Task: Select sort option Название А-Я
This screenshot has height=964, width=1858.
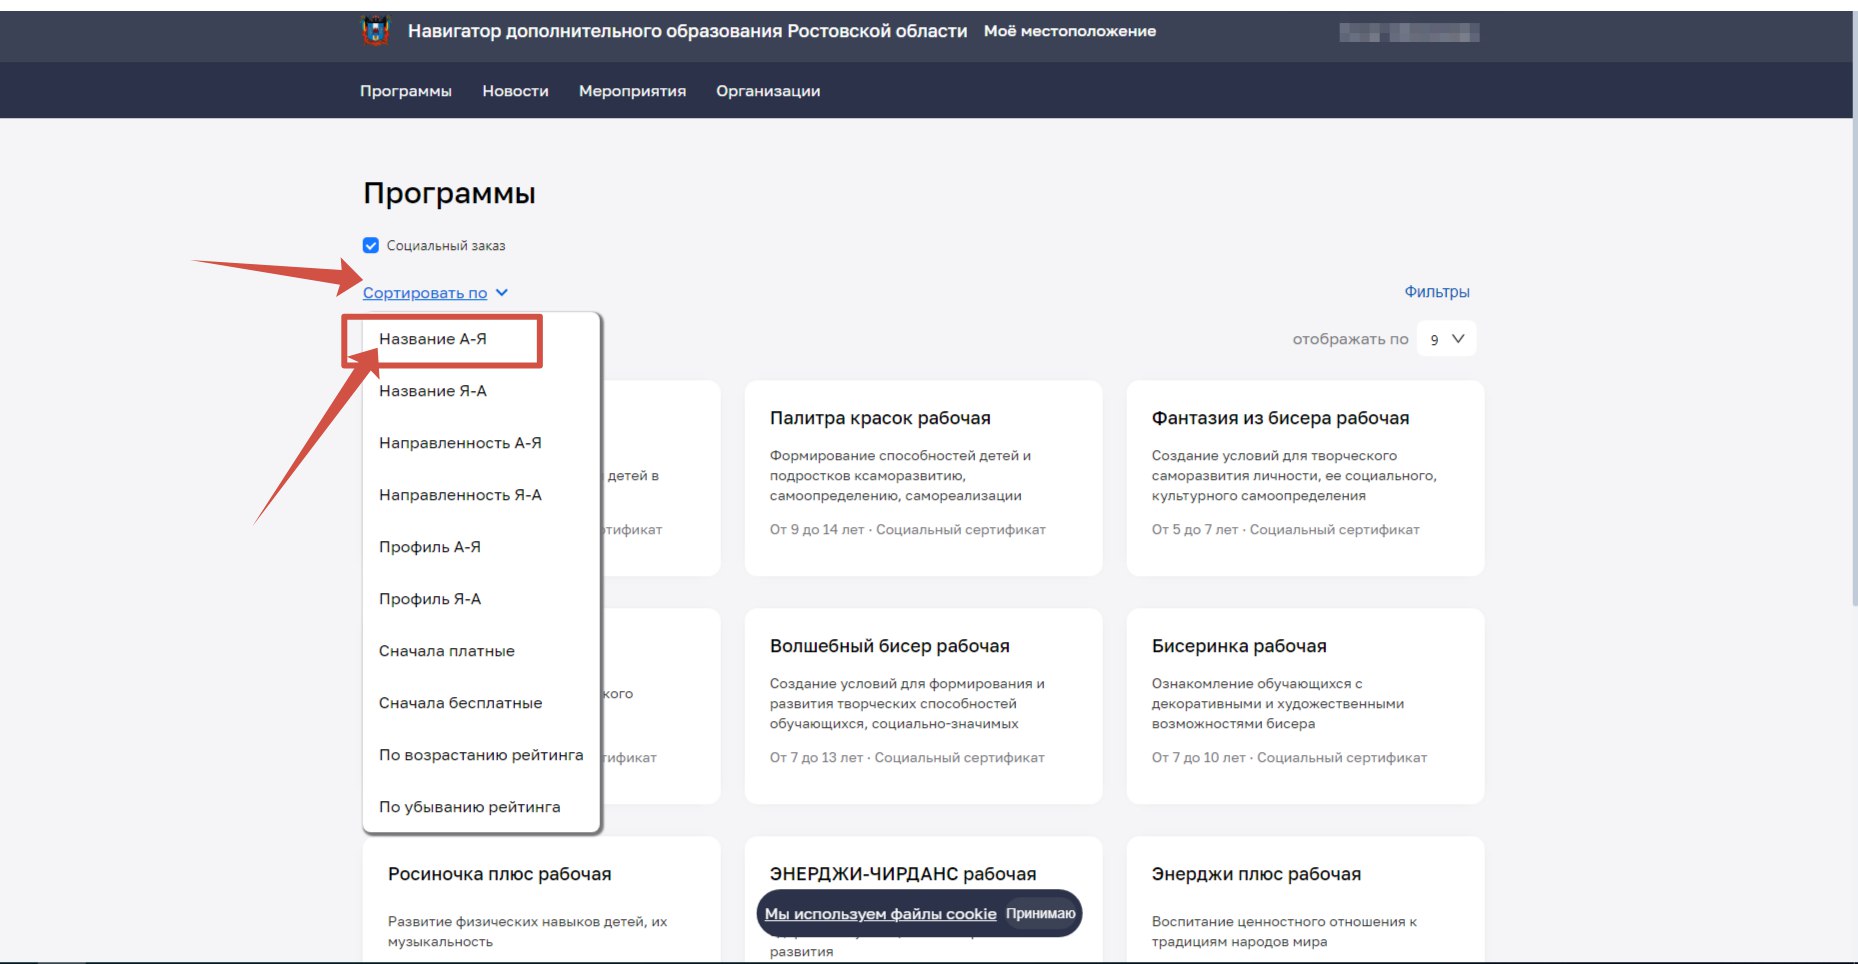Action: (433, 339)
